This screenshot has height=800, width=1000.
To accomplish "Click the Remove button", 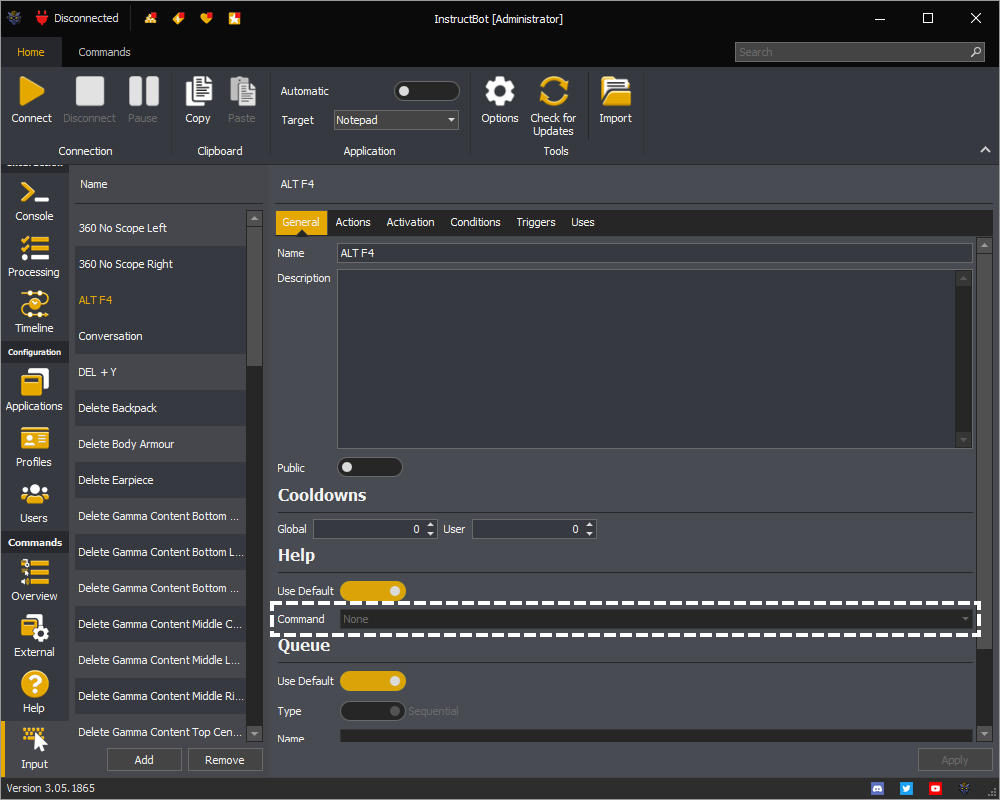I will (224, 760).
